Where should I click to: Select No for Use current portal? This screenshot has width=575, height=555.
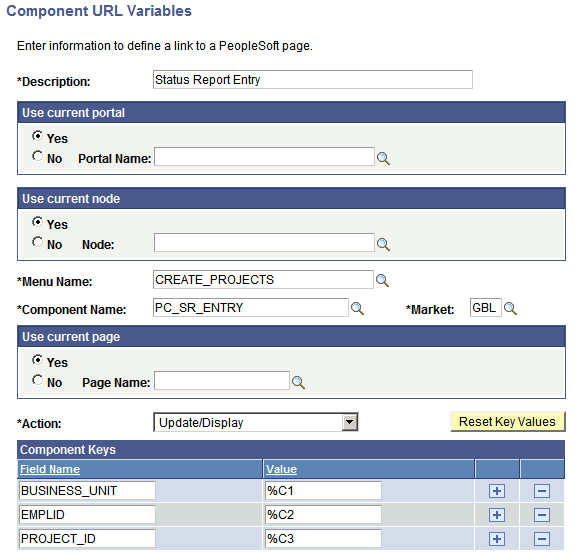click(x=37, y=156)
